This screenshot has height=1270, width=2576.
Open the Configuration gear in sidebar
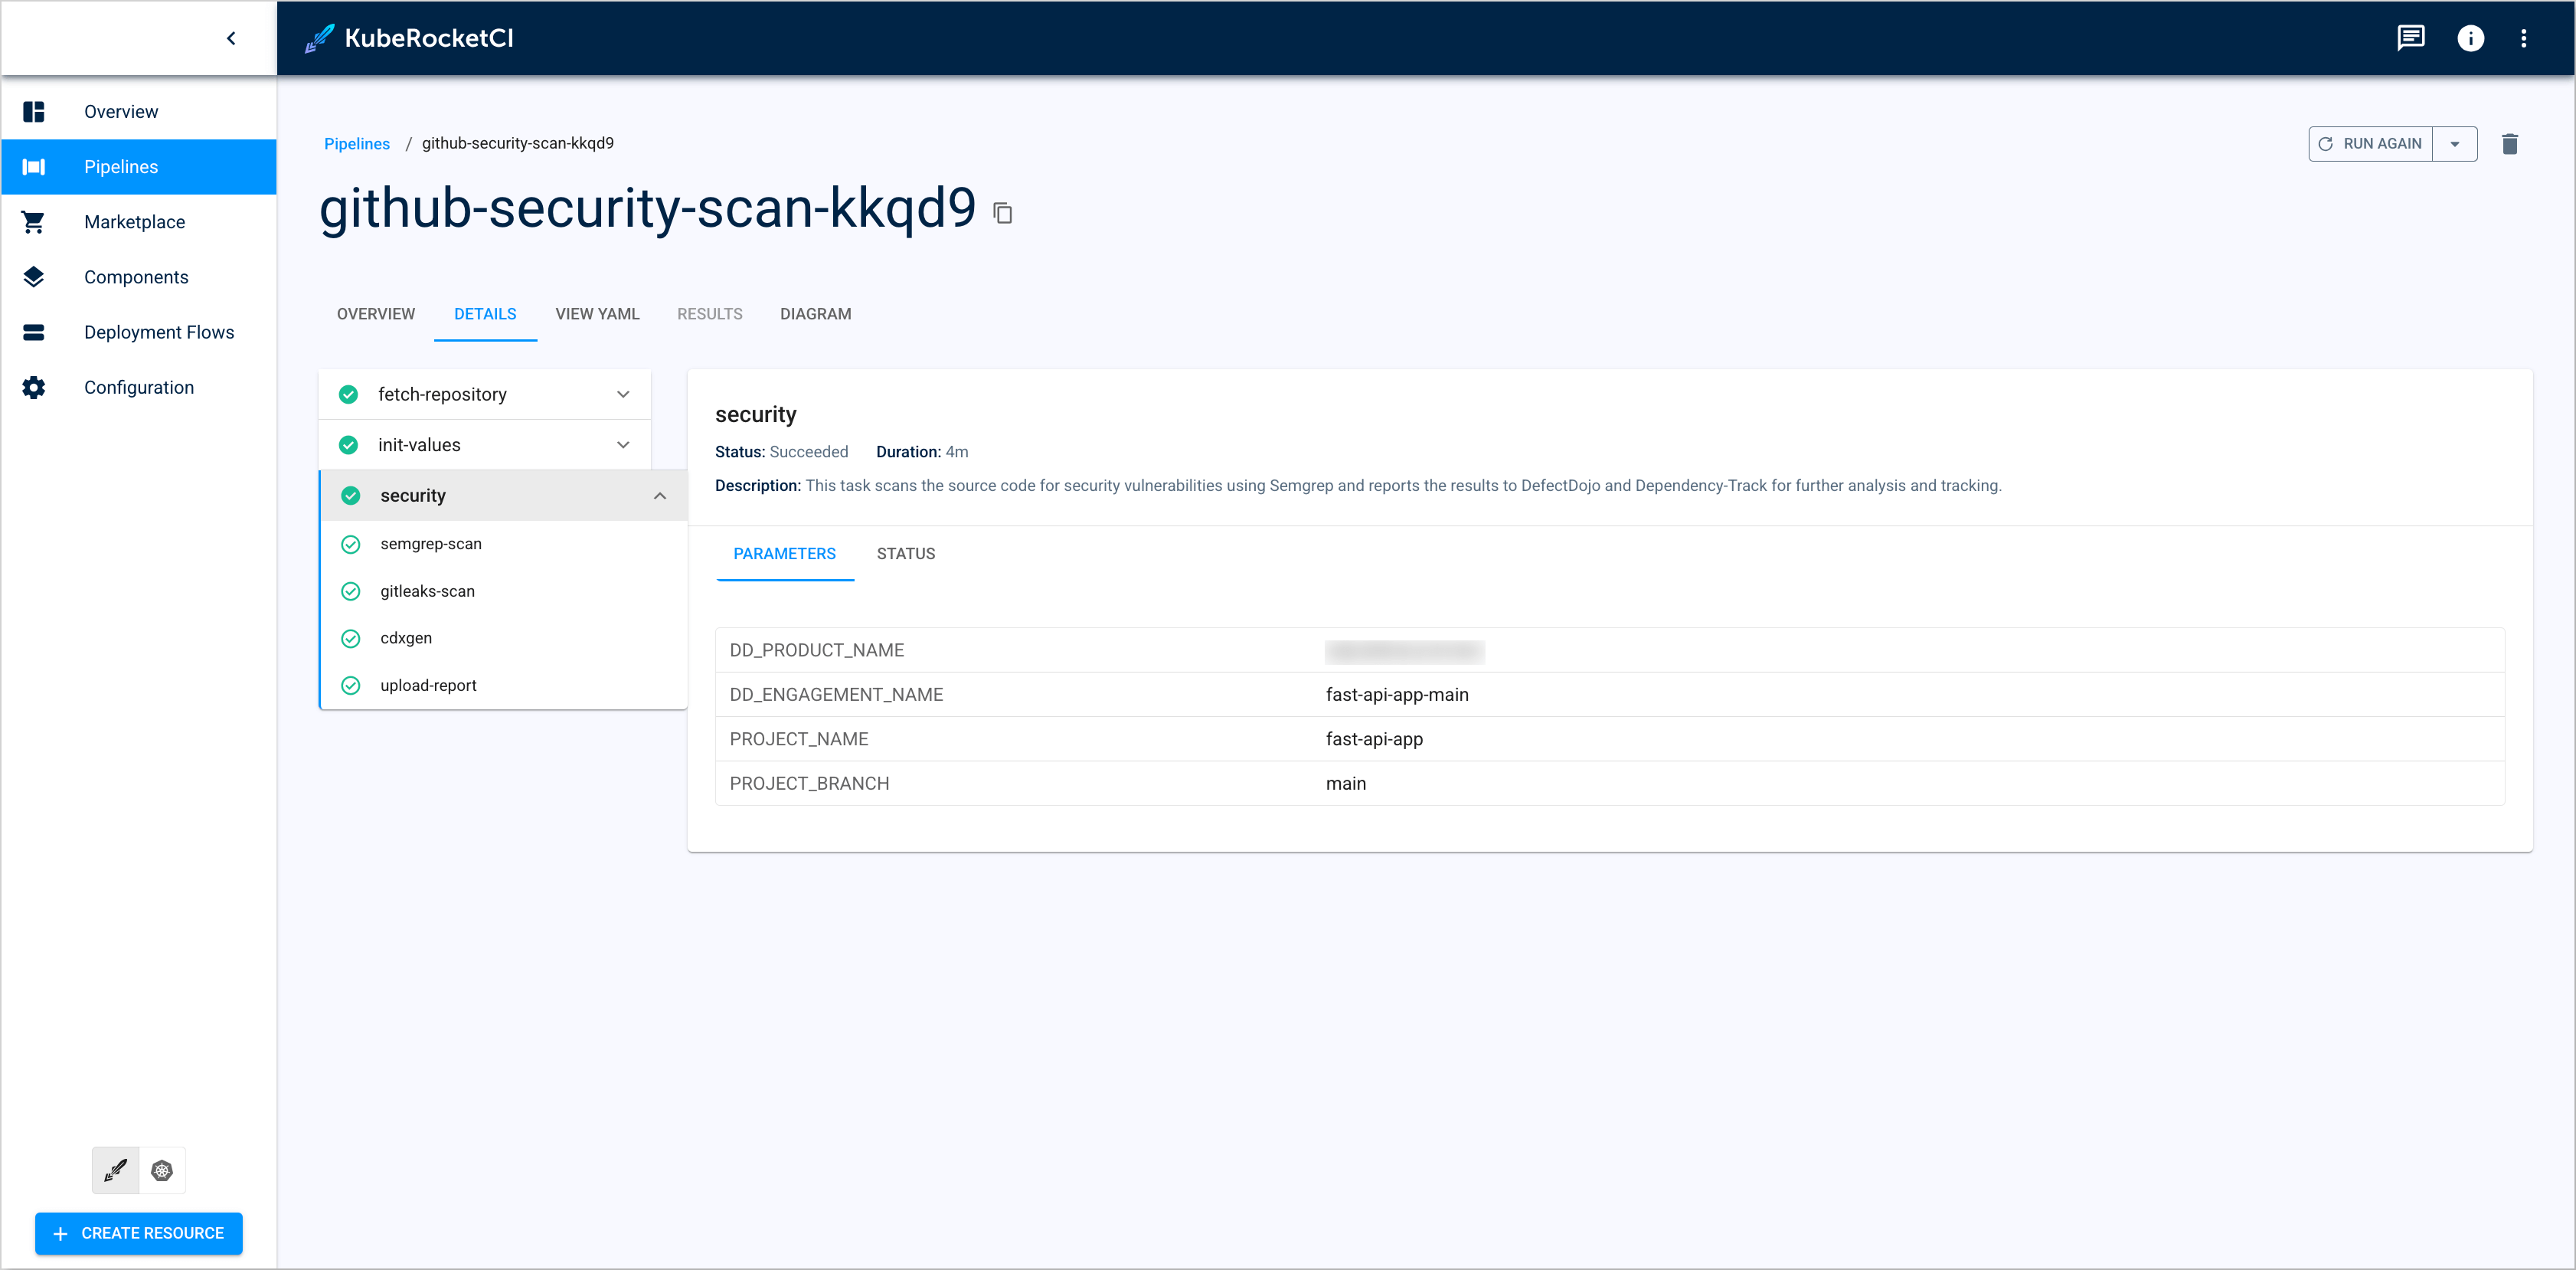tap(33, 387)
